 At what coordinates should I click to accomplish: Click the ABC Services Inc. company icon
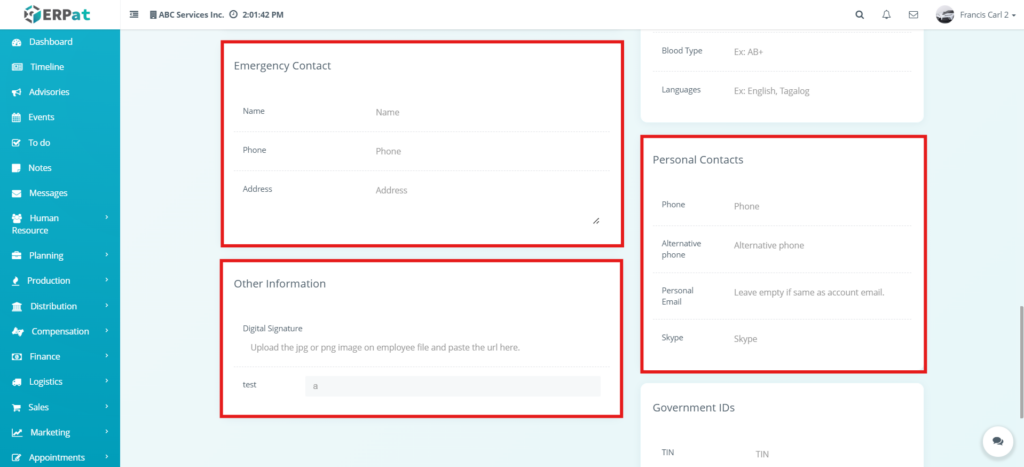tap(153, 15)
